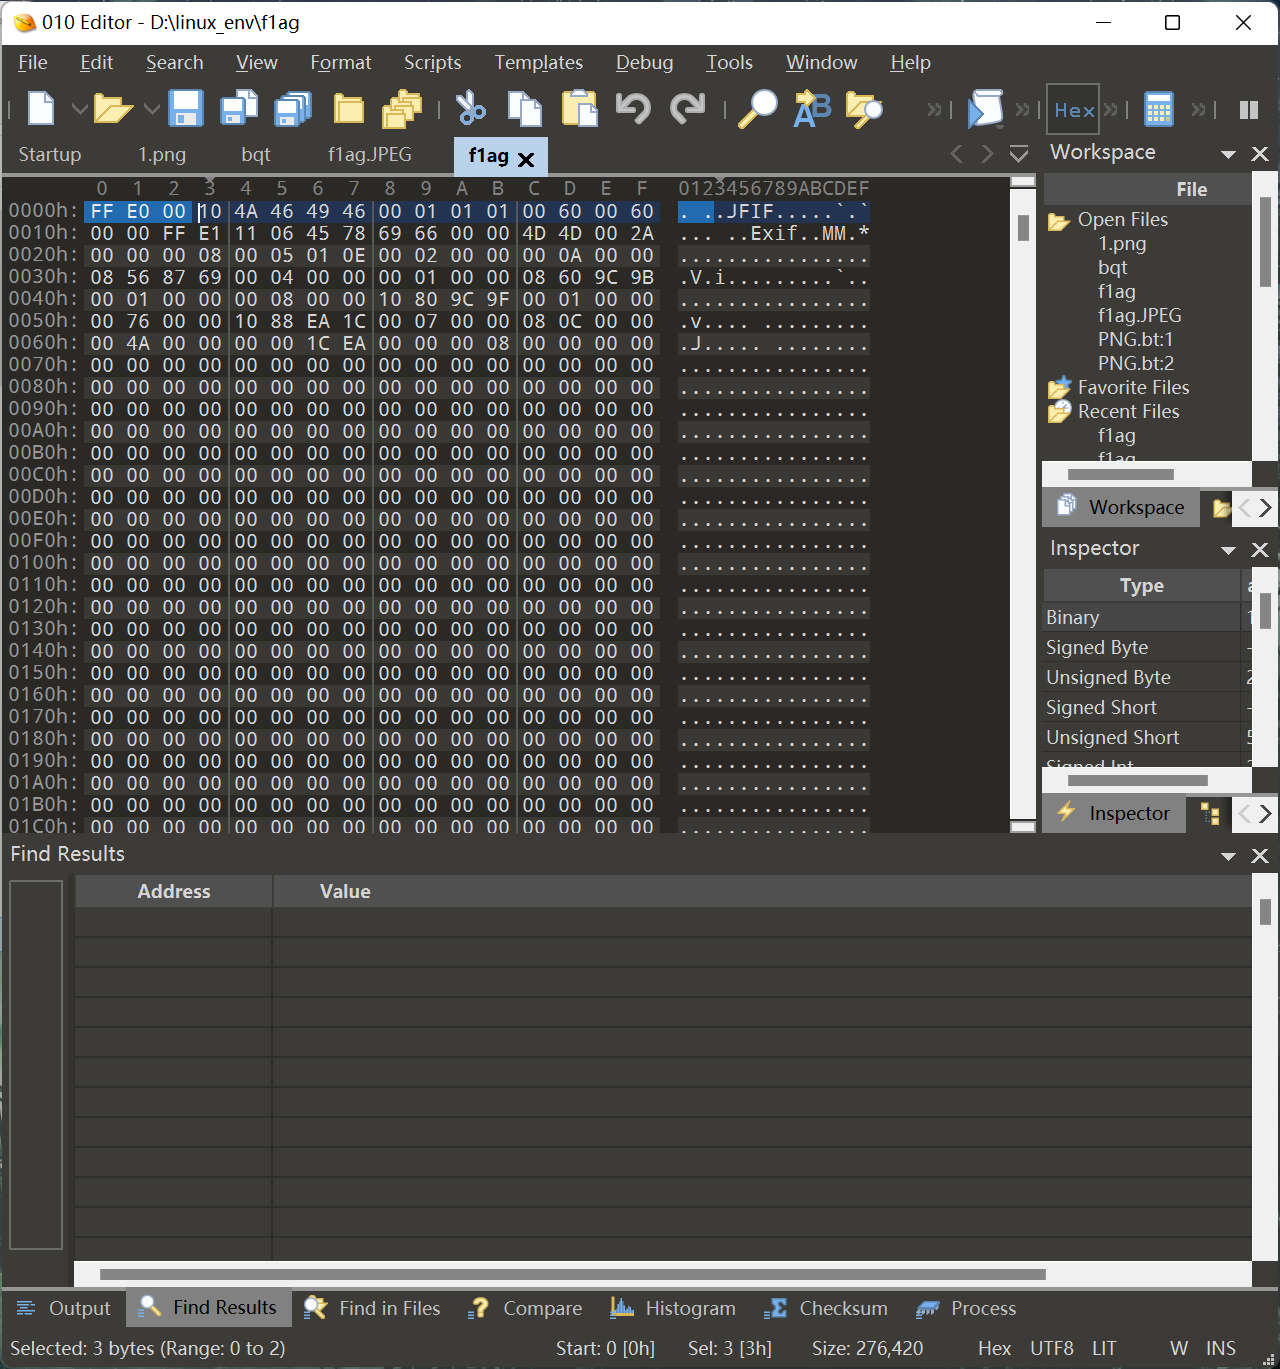Viewport: 1280px width, 1369px height.
Task: Open the Workspace panel options dropdown
Action: pyautogui.click(x=1228, y=154)
